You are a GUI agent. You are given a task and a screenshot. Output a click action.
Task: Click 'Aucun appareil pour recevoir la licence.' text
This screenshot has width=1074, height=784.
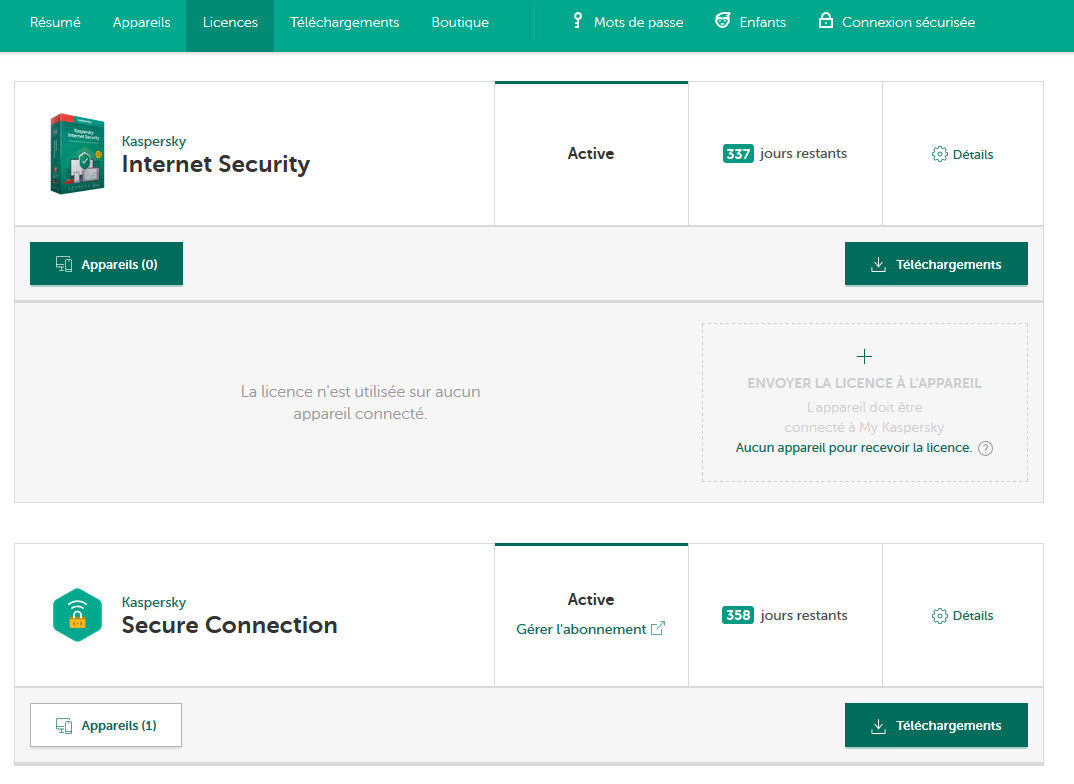(853, 447)
